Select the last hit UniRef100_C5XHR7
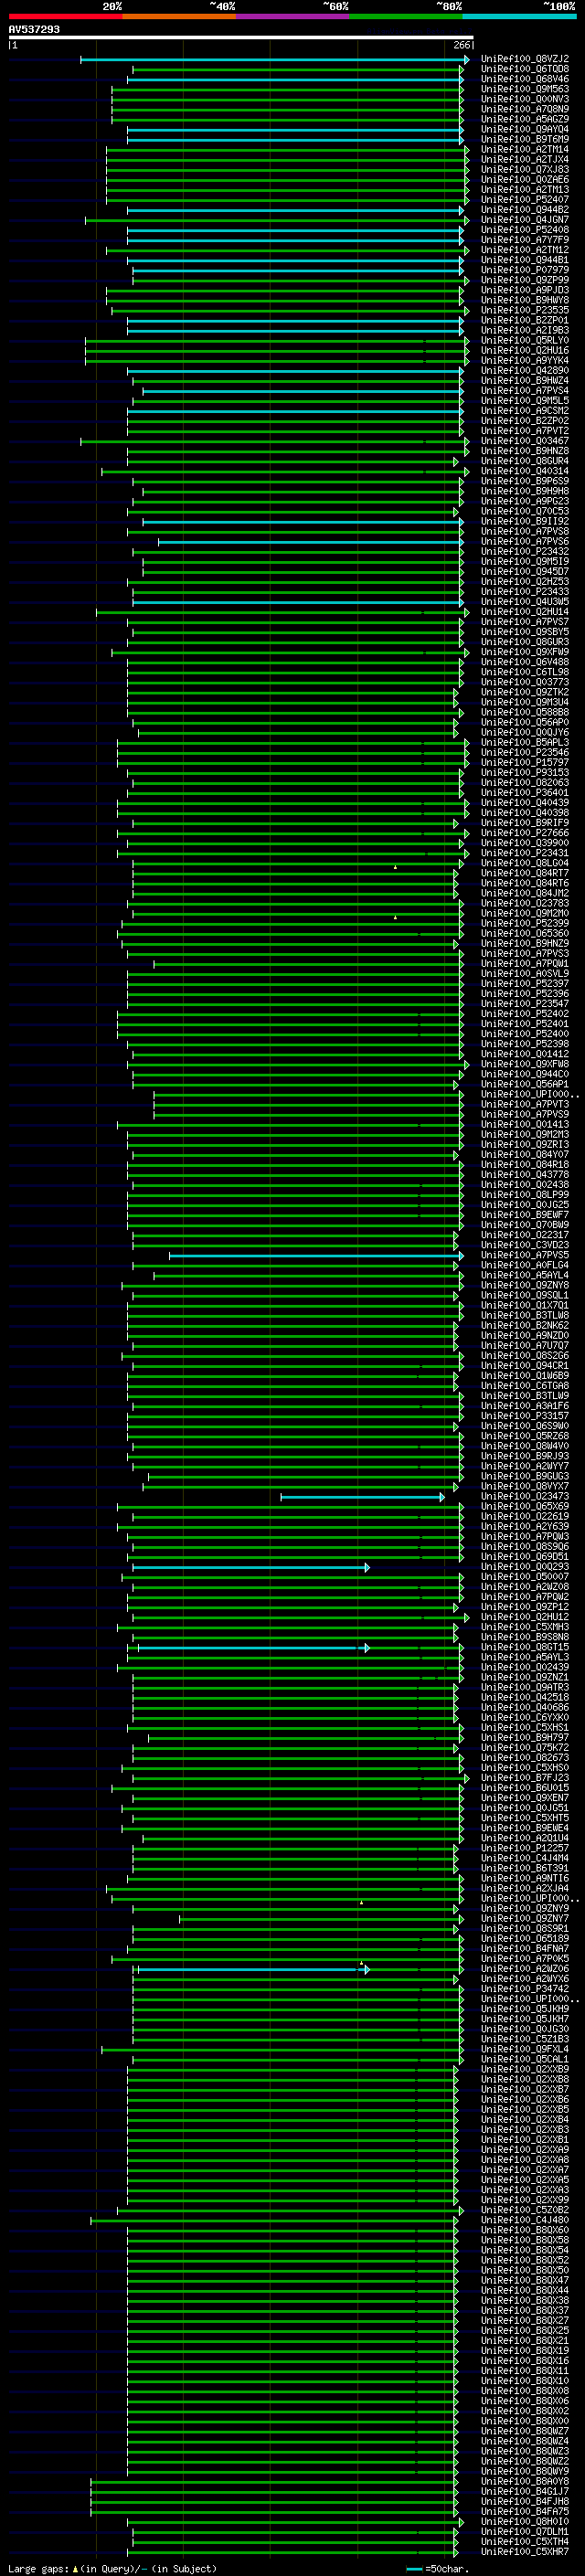 (524, 2552)
